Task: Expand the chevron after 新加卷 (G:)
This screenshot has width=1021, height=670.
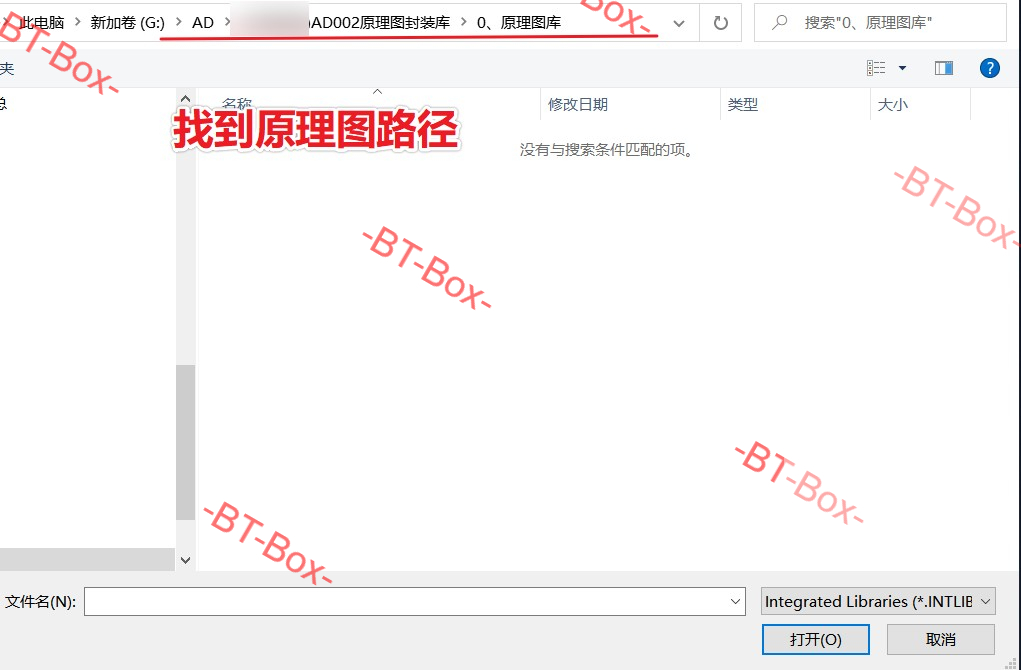Action: 178,23
